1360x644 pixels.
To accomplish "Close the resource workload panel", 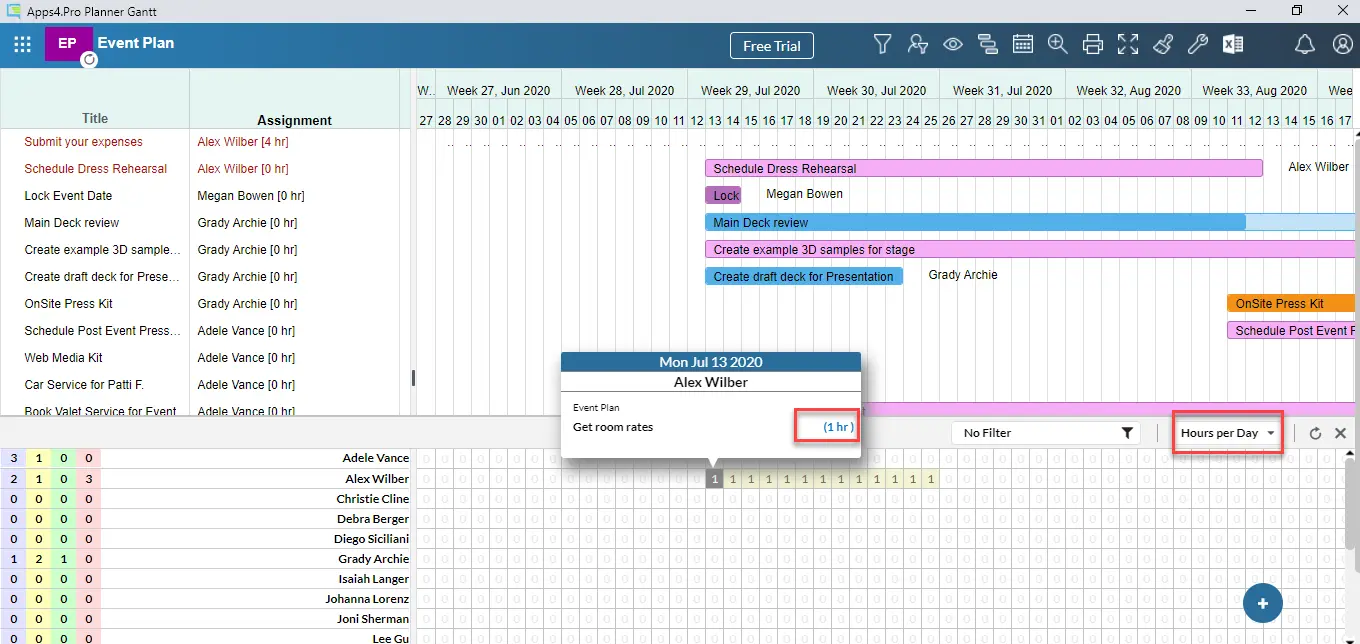I will [x=1341, y=433].
